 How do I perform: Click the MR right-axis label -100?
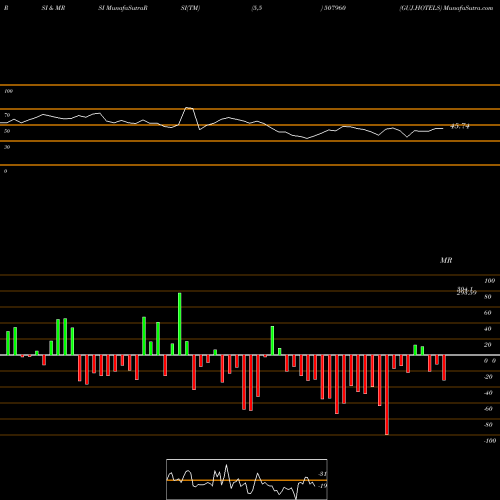click(490, 441)
